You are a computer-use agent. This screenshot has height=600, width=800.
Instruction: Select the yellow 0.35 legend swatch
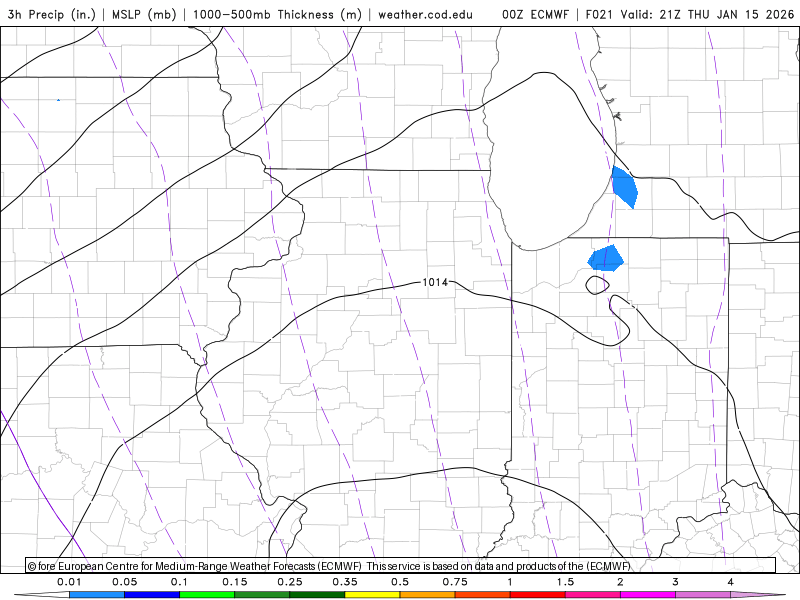tap(372, 595)
